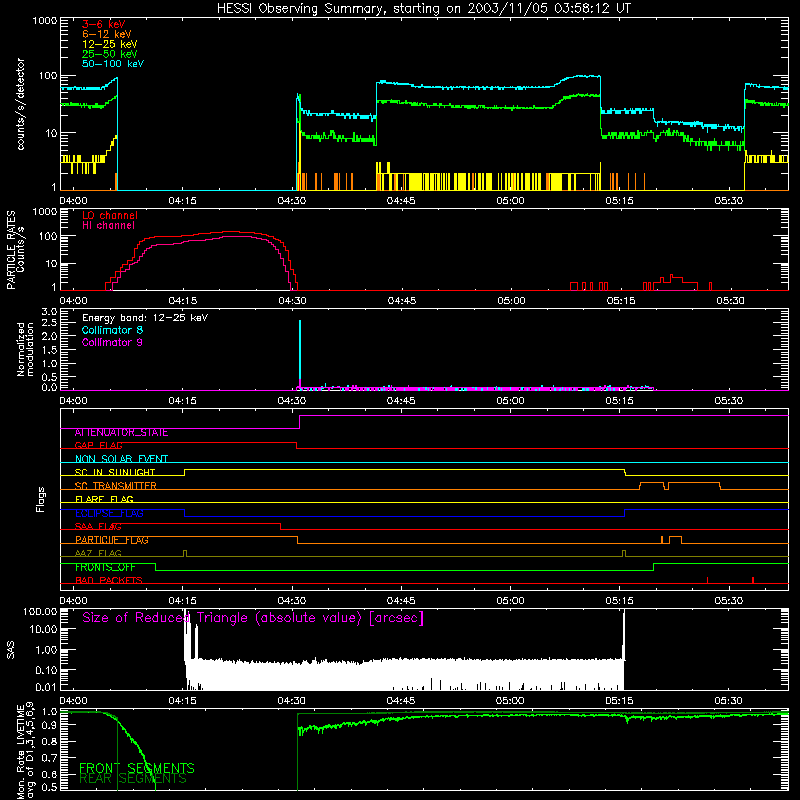Click the 04:45 tick label under the counts plot

pos(401,201)
